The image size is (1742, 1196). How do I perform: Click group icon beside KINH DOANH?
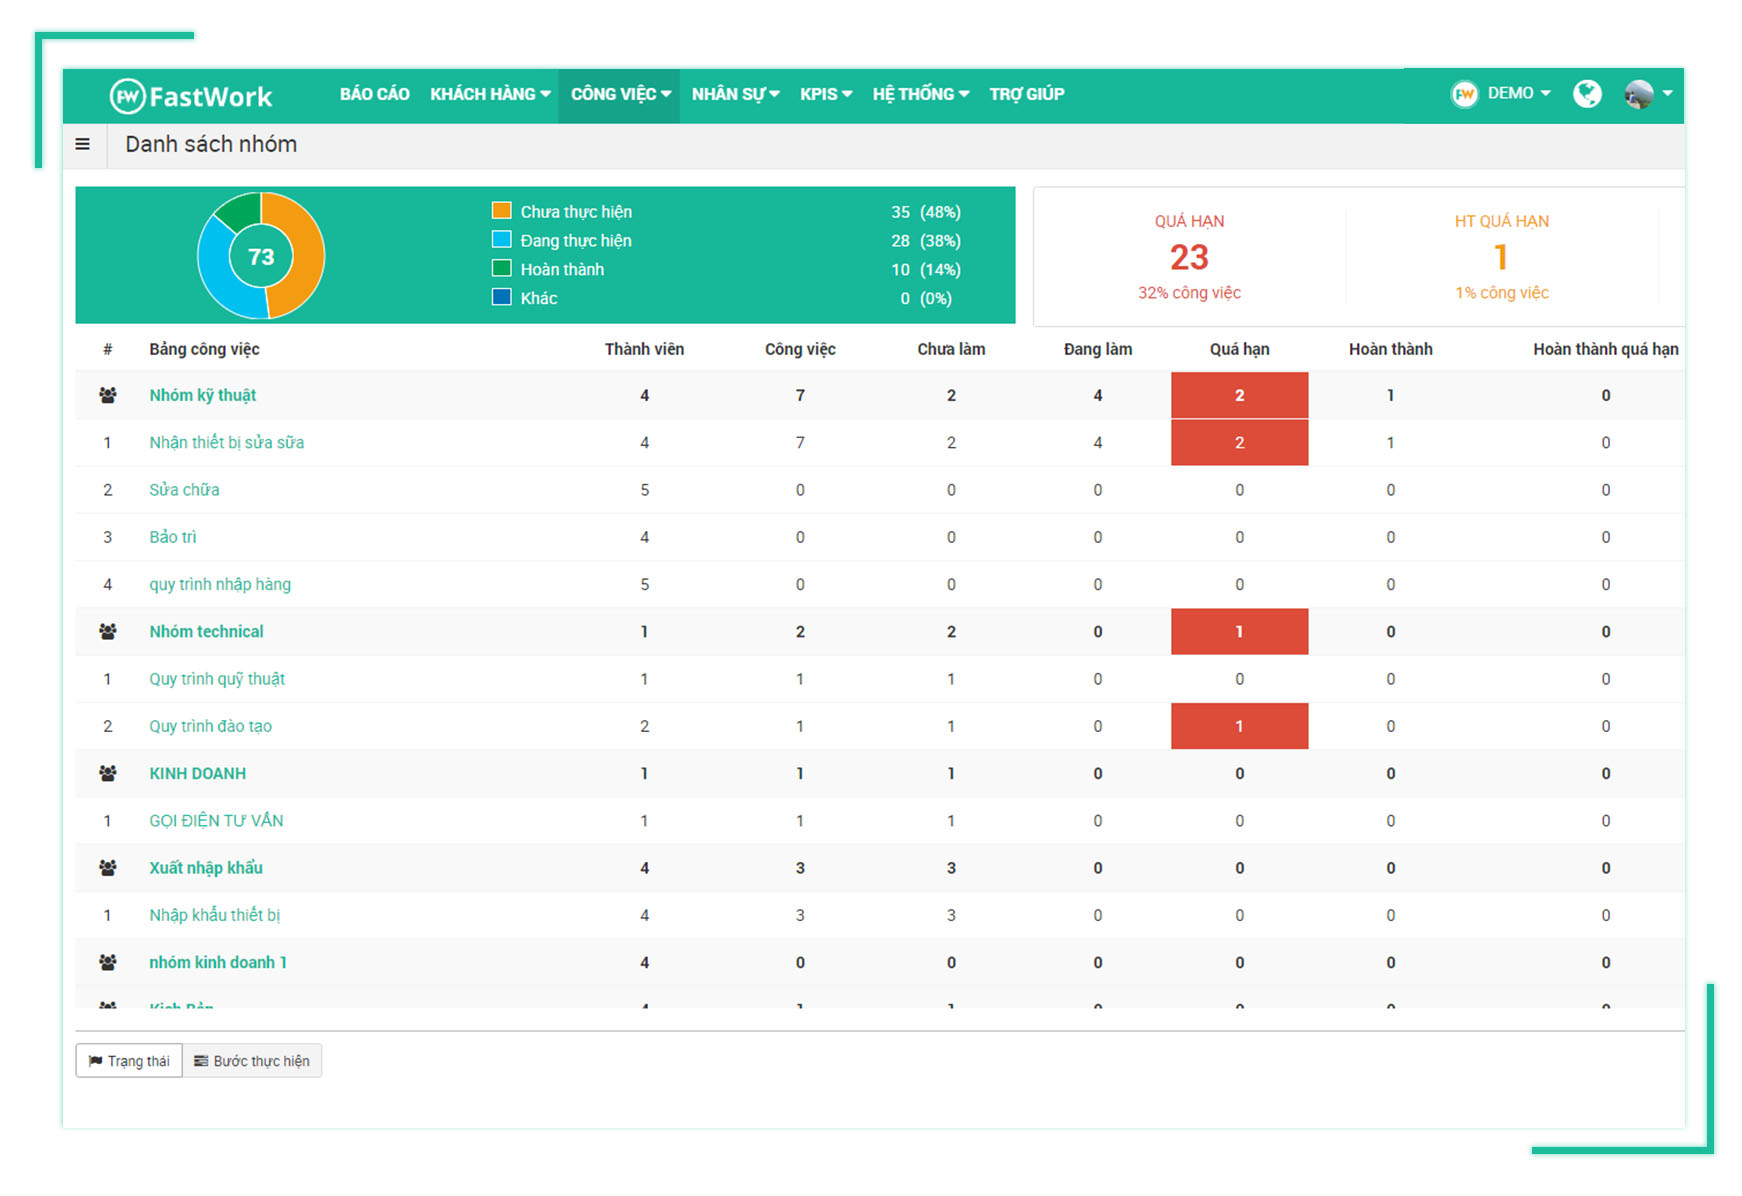pyautogui.click(x=108, y=773)
